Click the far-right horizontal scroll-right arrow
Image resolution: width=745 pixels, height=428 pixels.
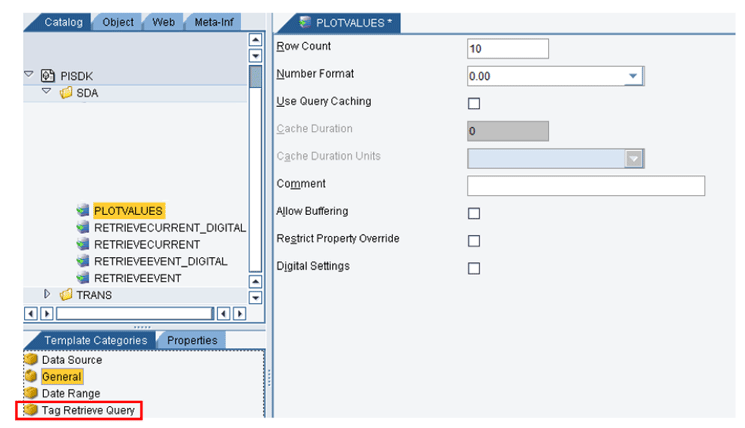(x=240, y=314)
